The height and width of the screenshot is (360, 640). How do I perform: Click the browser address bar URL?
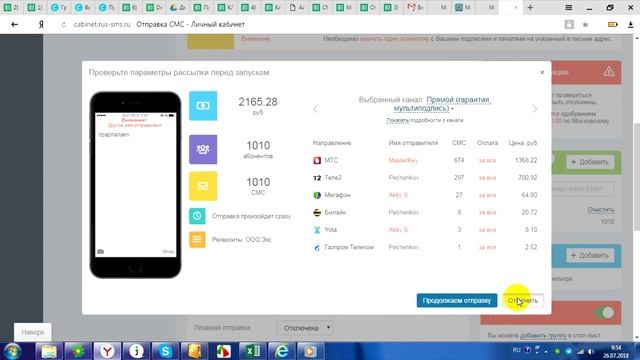click(x=102, y=24)
